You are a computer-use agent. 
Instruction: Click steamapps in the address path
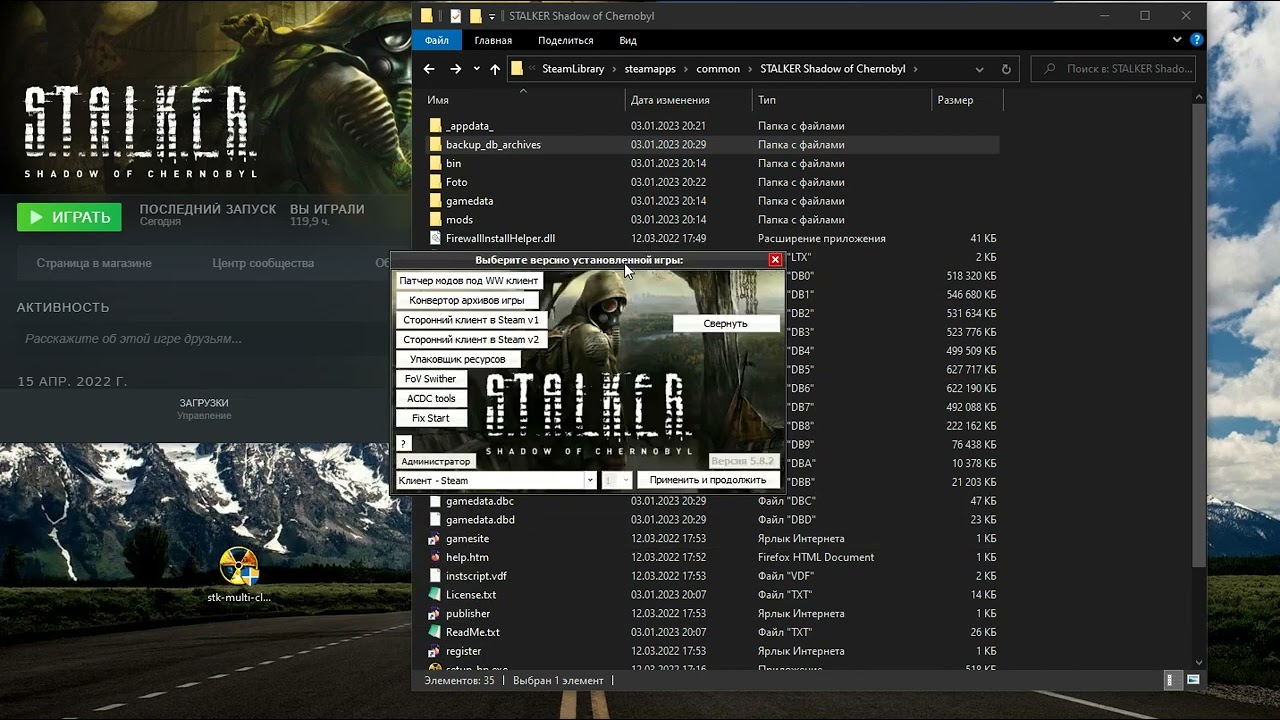point(650,69)
